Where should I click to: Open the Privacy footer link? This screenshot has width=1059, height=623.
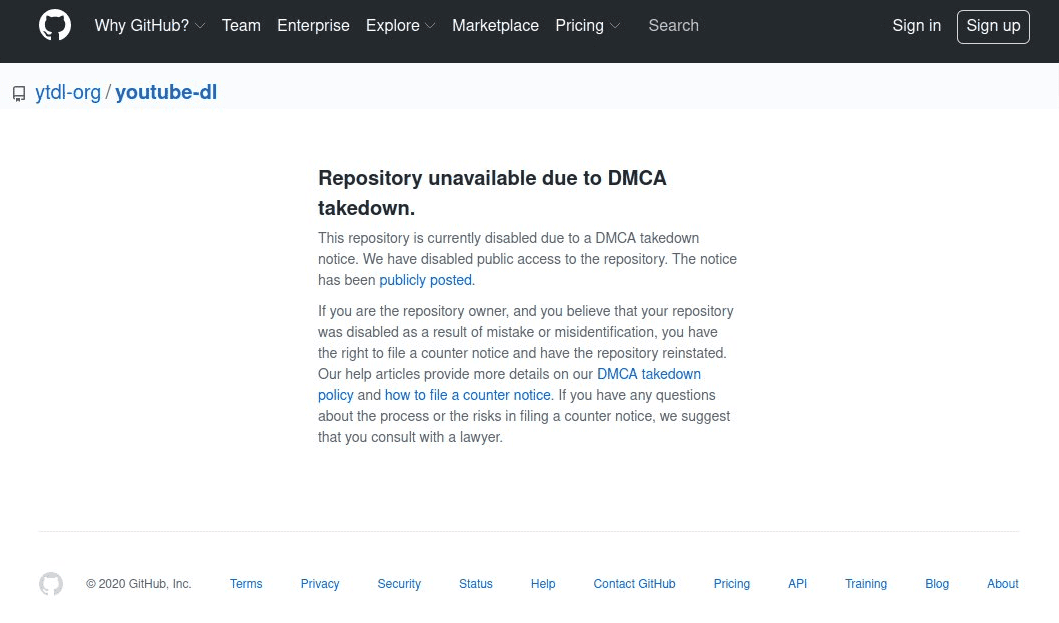point(320,584)
